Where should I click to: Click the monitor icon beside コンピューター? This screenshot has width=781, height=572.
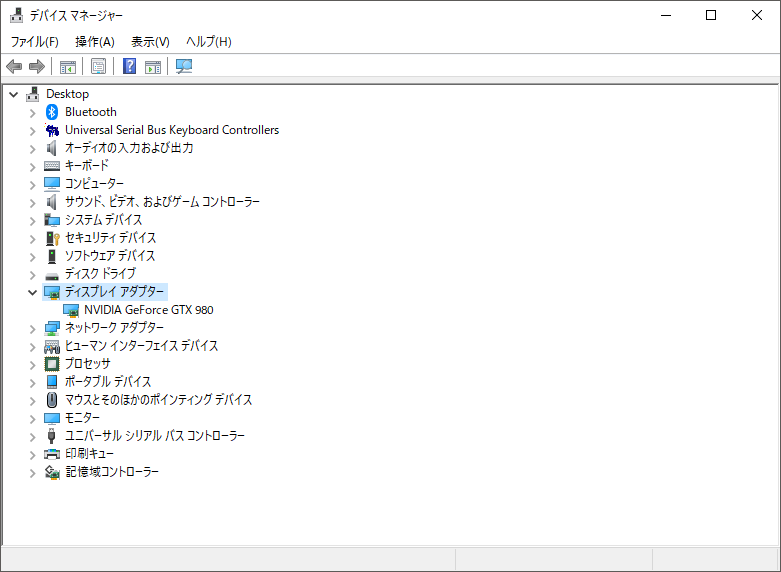(52, 184)
